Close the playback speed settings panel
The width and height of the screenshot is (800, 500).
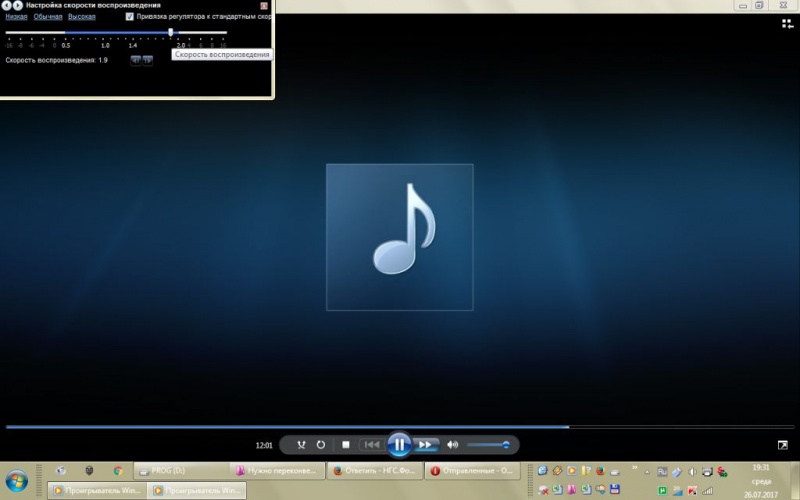pos(264,6)
